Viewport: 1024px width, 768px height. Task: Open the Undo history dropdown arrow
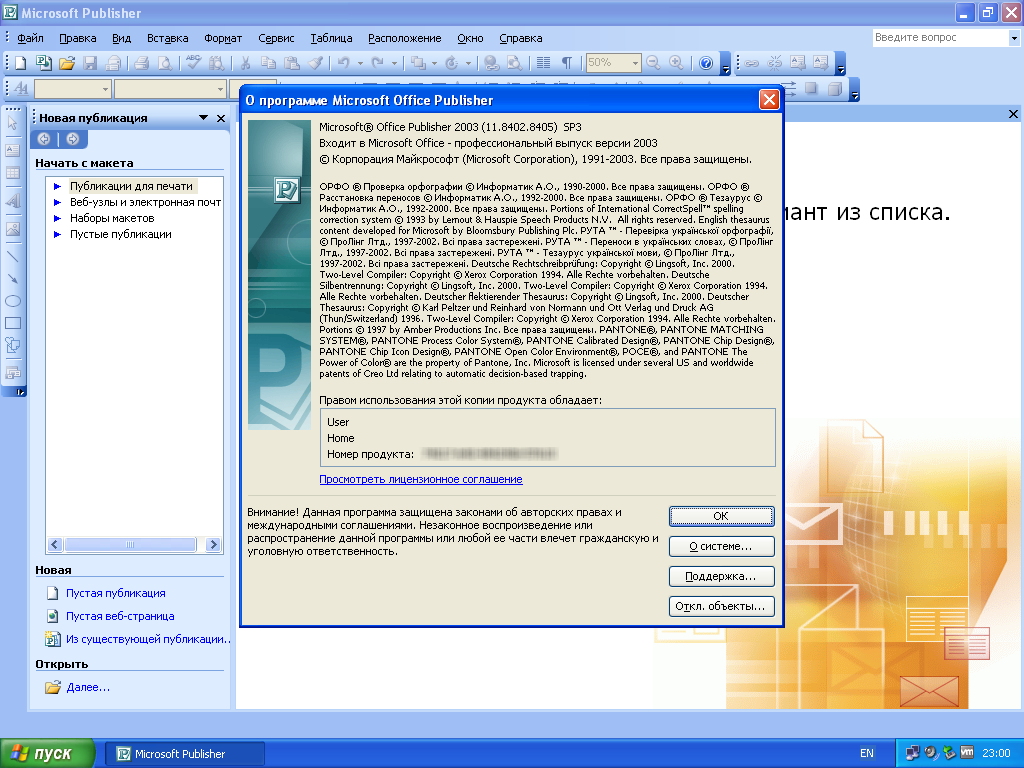tap(360, 63)
